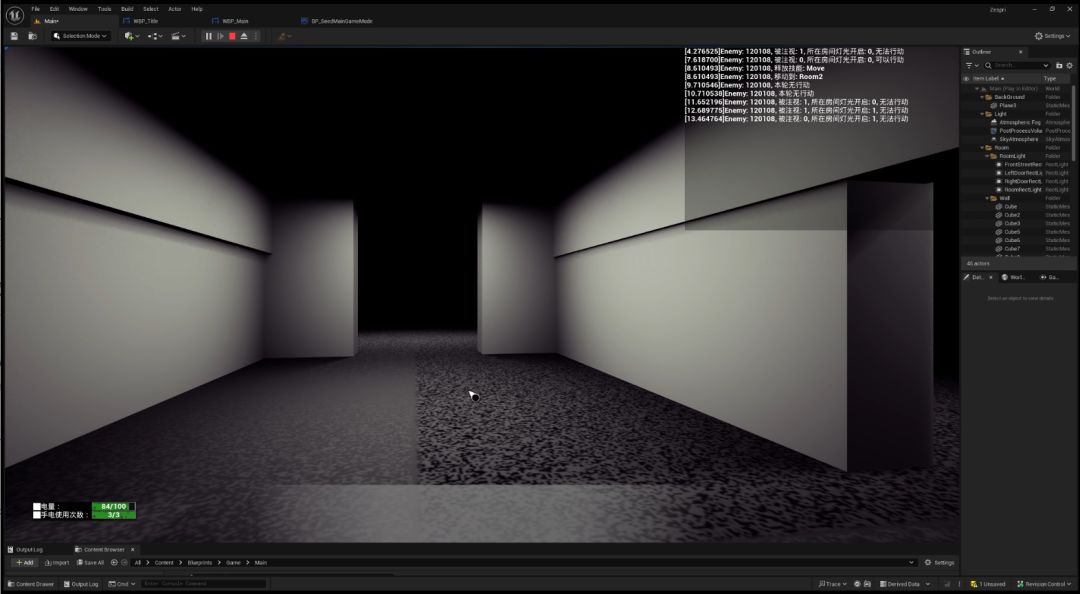The width and height of the screenshot is (1080, 594).
Task: Open the Revision Control dropdown
Action: pyautogui.click(x=1043, y=584)
